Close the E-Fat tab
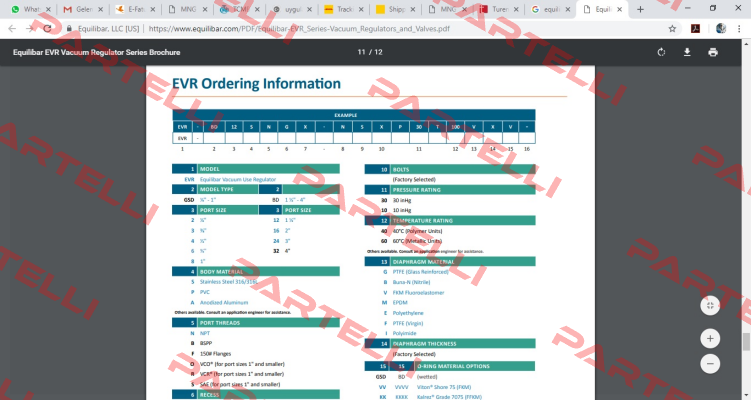The height and width of the screenshot is (400, 751). point(152,9)
